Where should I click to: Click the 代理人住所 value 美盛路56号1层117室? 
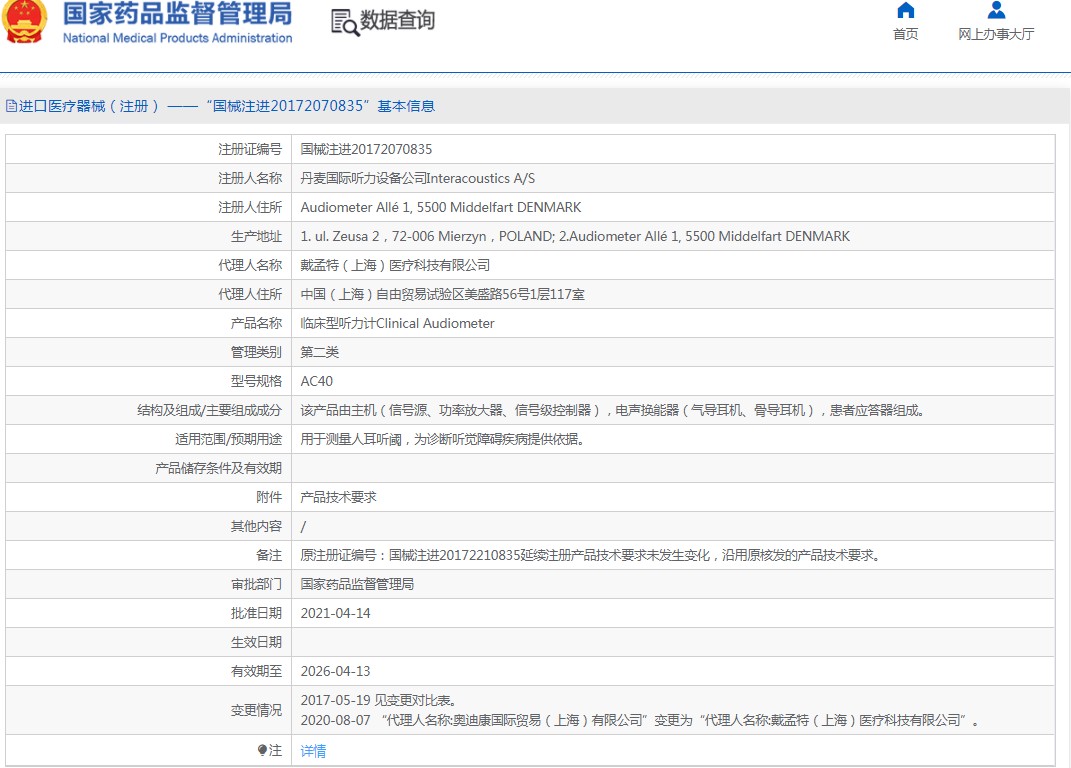coord(443,294)
